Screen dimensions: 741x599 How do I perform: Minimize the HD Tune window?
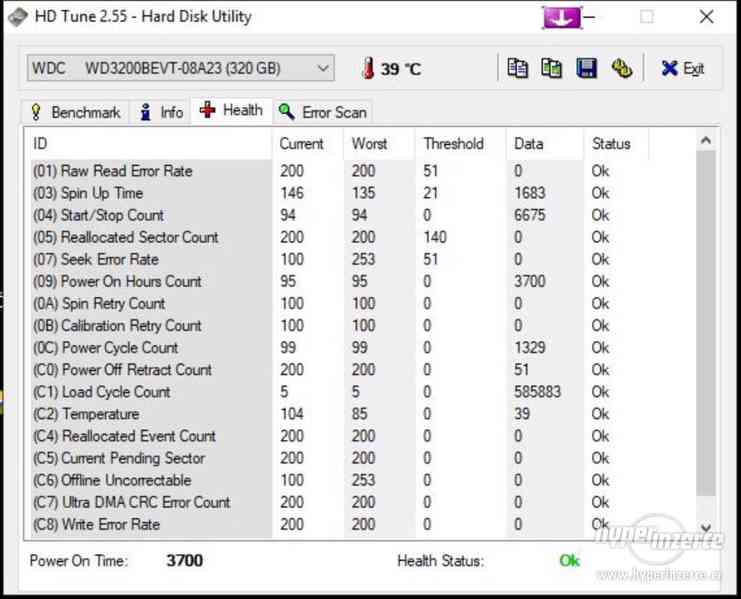click(589, 17)
